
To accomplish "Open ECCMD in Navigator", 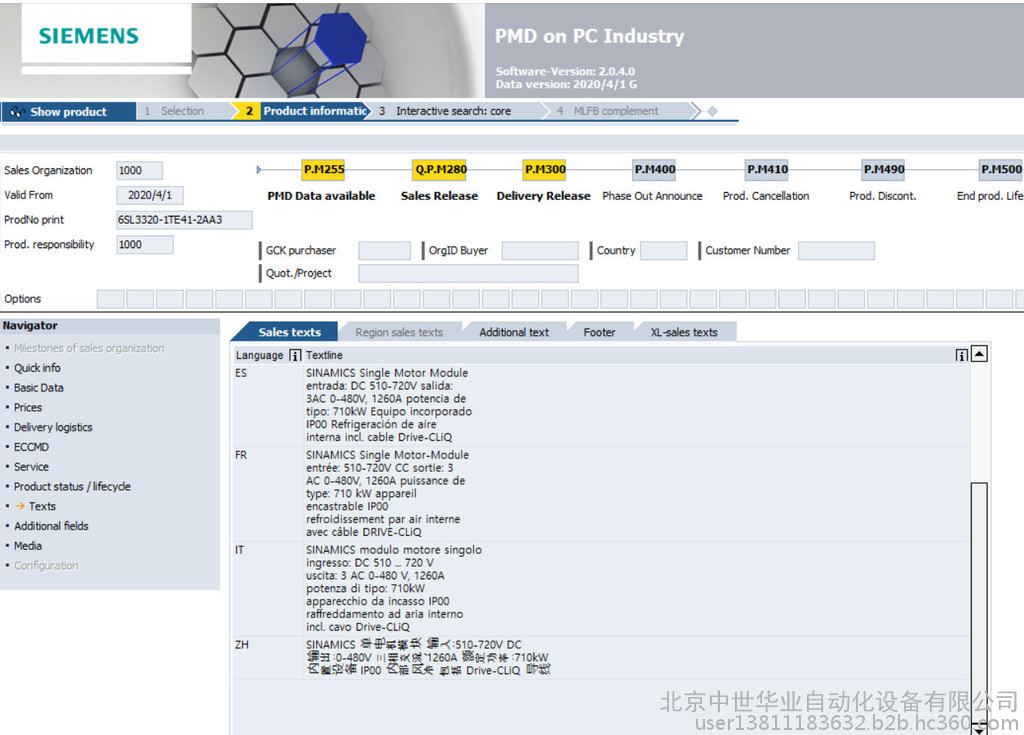I will (31, 447).
